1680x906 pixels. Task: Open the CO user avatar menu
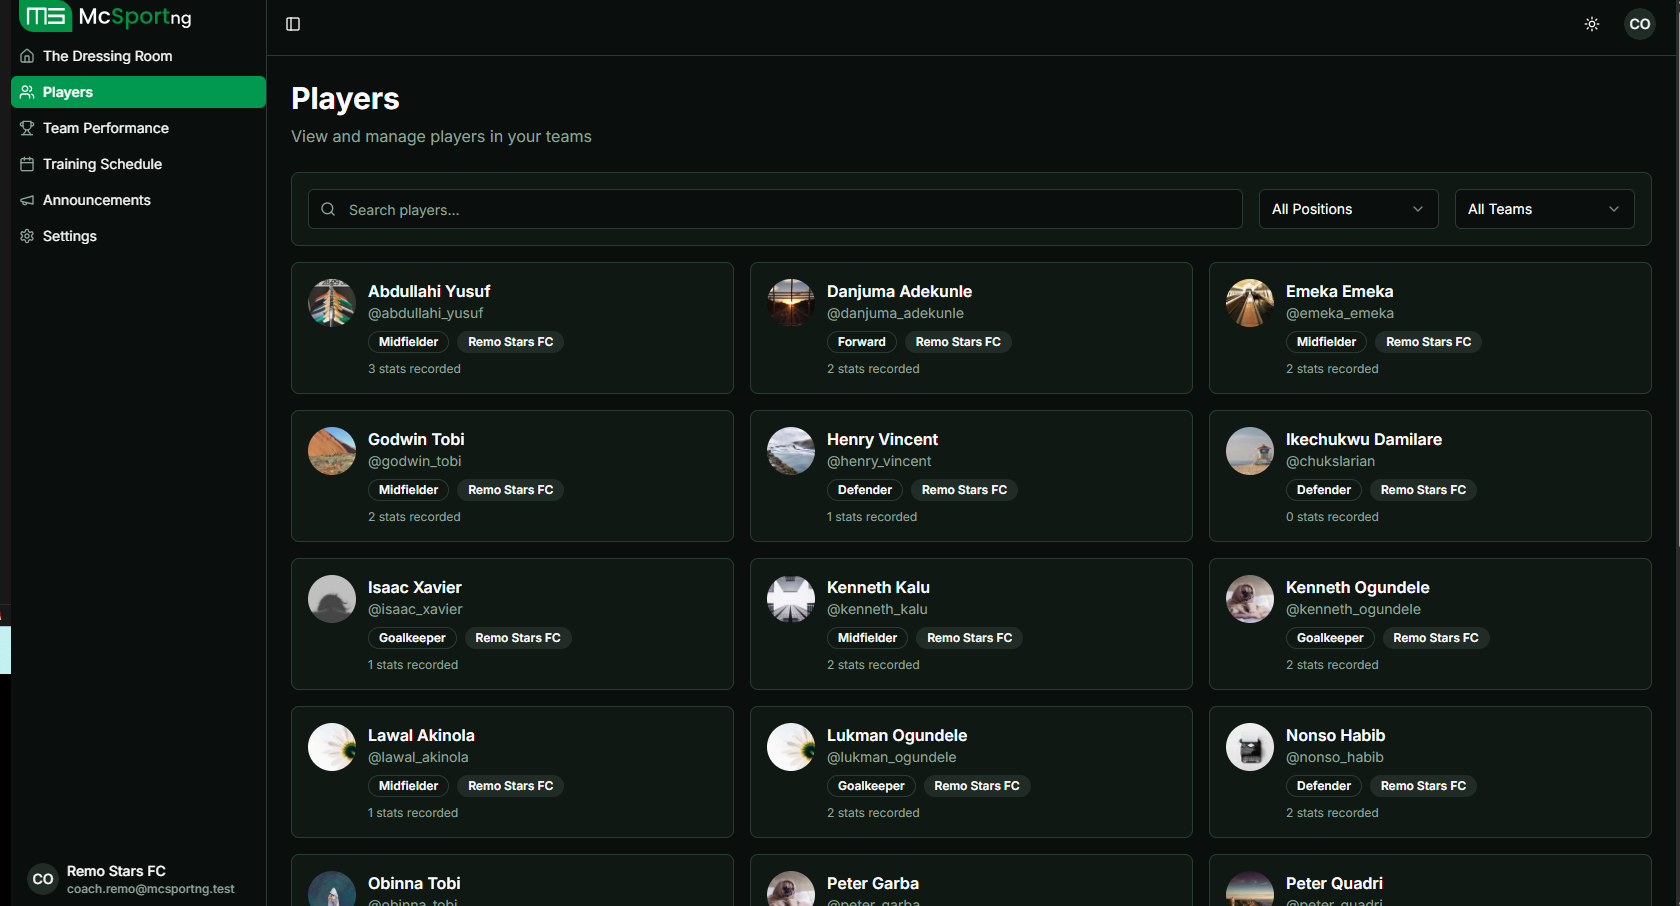1640,24
